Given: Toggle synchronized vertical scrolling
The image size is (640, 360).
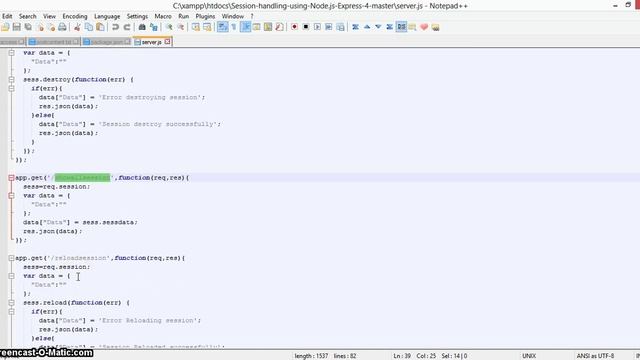Looking at the screenshot, I should [196, 27].
